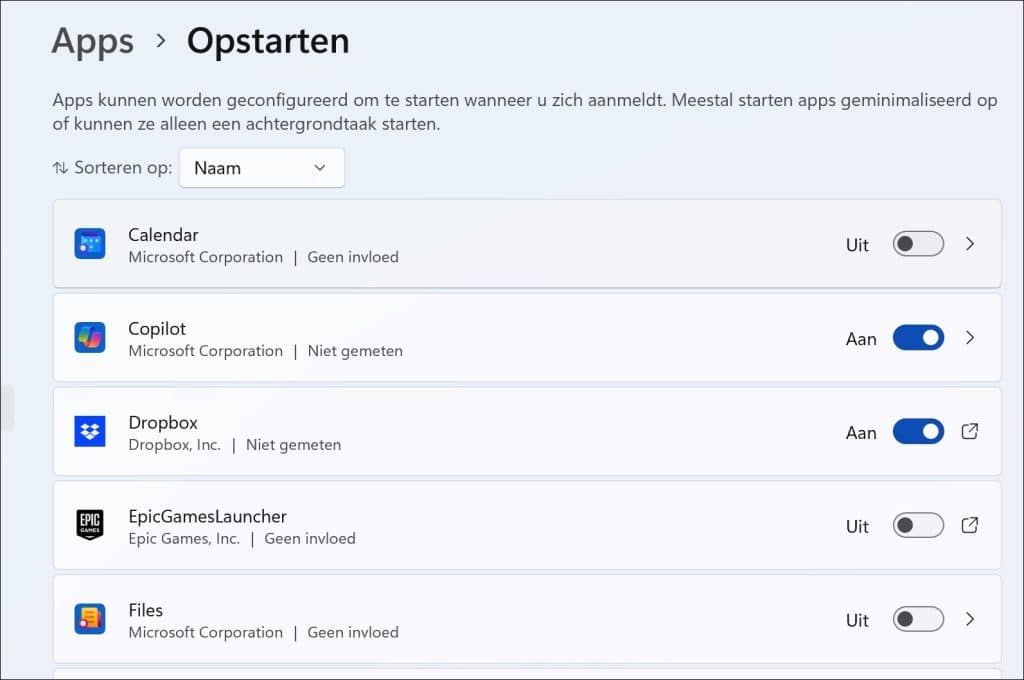The image size is (1024, 680).
Task: Click the Calendar app icon
Action: click(x=90, y=243)
